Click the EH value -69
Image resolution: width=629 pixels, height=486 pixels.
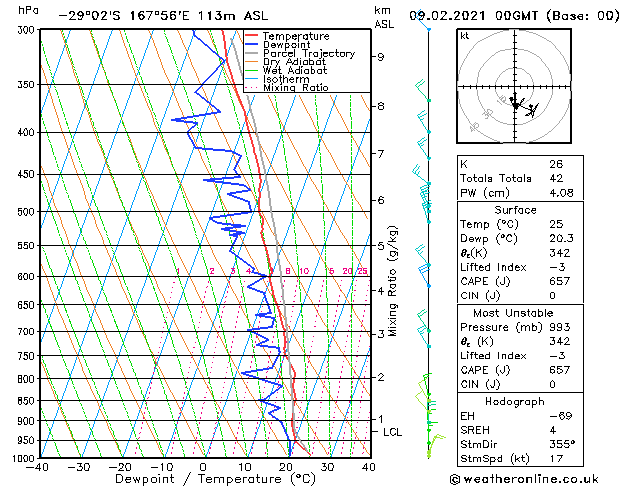560,416
